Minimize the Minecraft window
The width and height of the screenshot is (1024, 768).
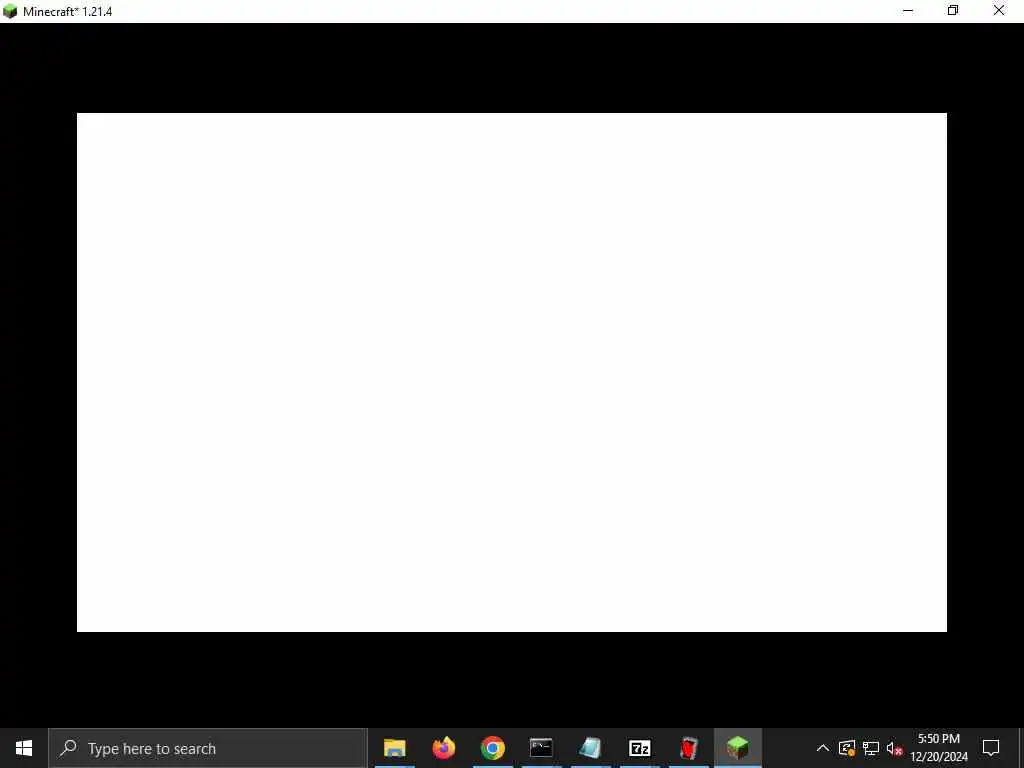[908, 10]
